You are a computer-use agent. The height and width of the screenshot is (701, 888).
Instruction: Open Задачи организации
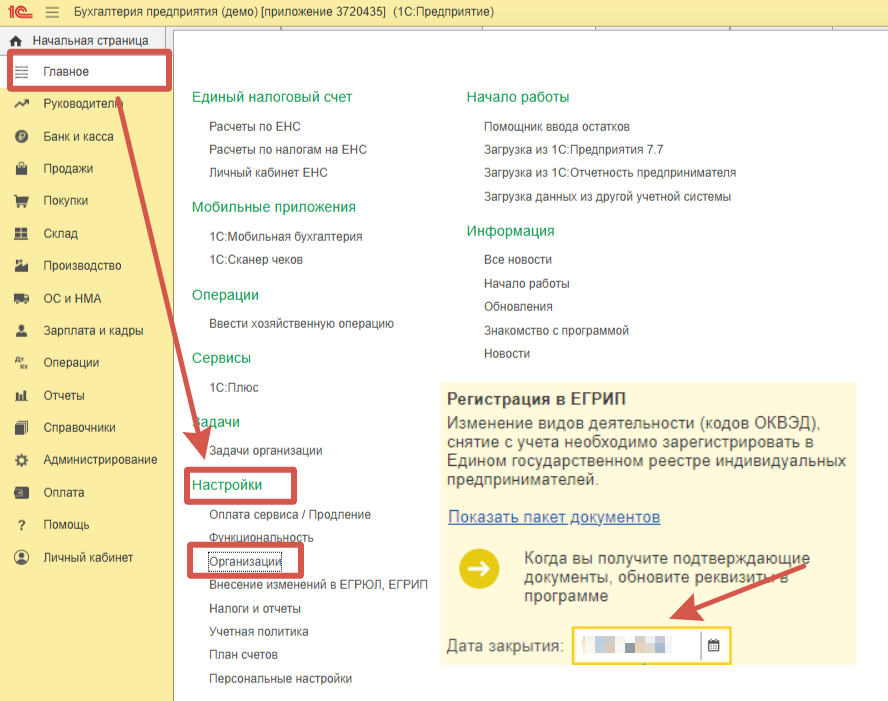pos(266,451)
